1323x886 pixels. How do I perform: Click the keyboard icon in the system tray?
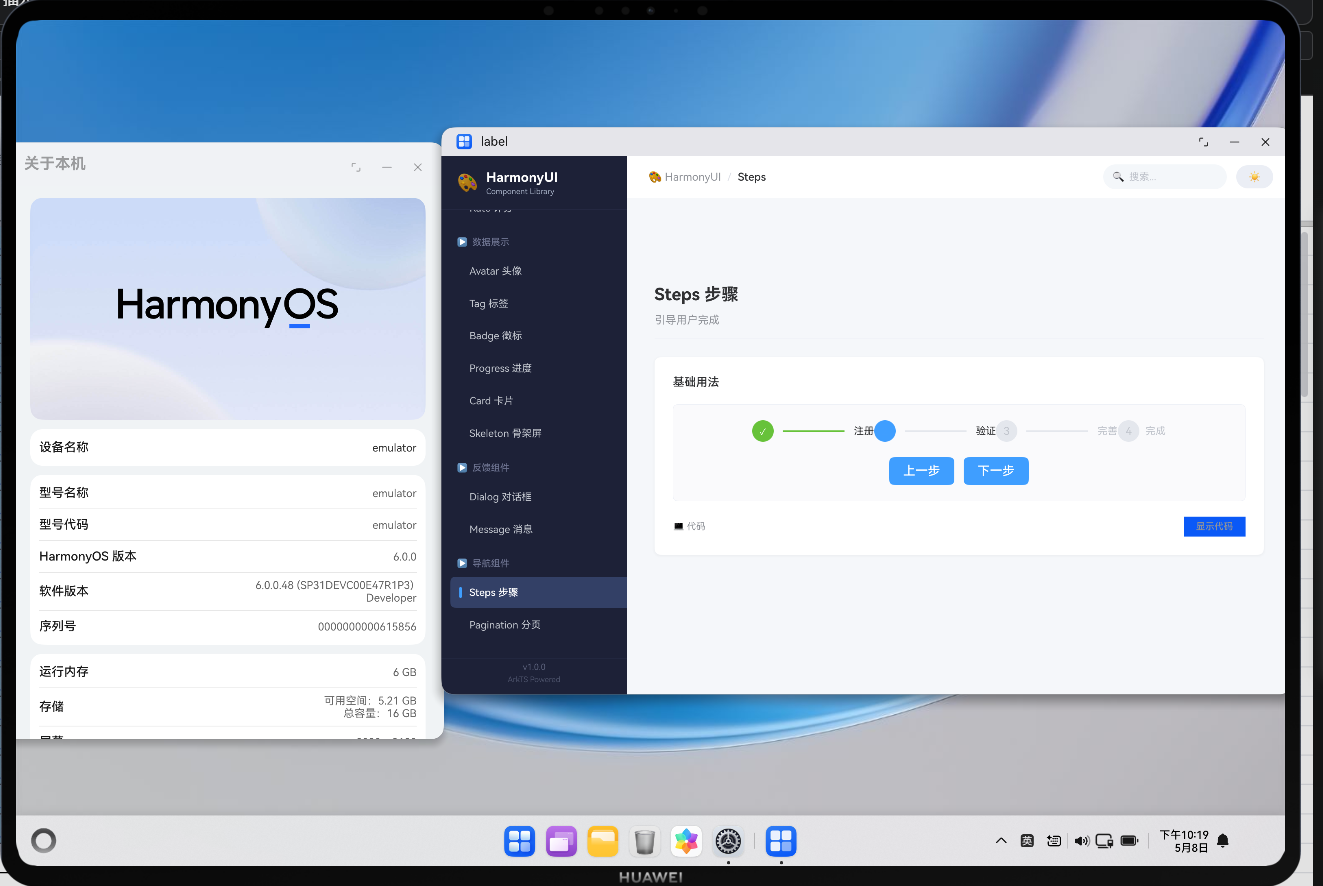click(x=1054, y=841)
